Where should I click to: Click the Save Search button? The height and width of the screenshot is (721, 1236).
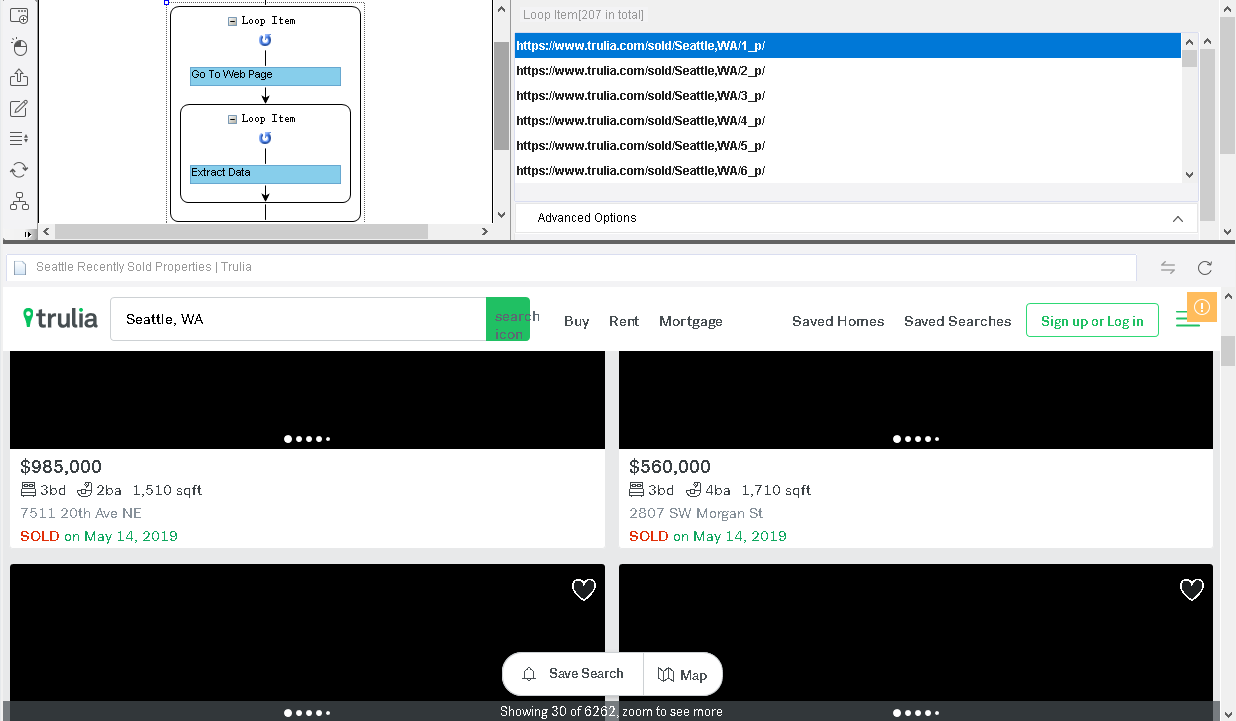click(573, 674)
